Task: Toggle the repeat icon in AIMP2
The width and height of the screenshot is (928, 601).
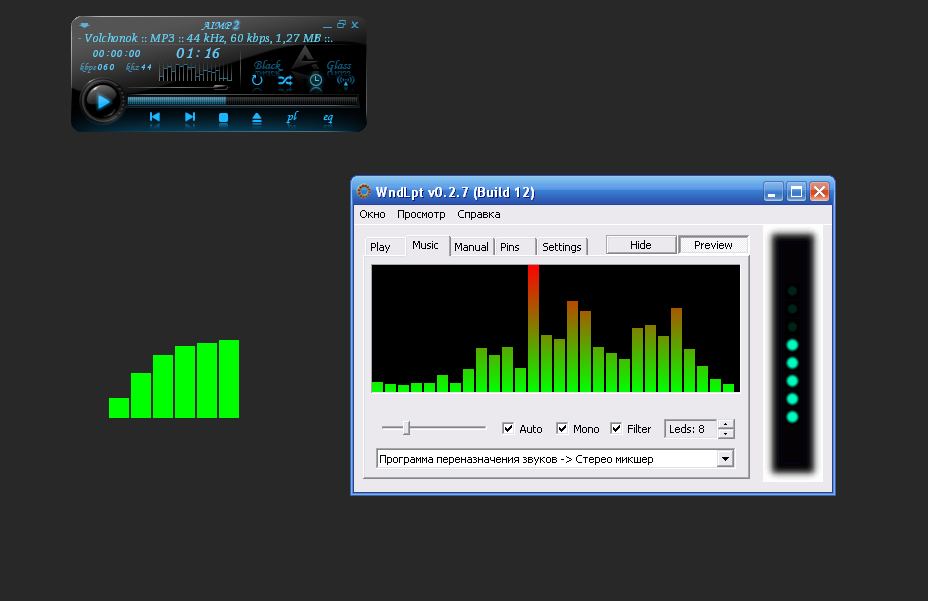Action: (257, 80)
